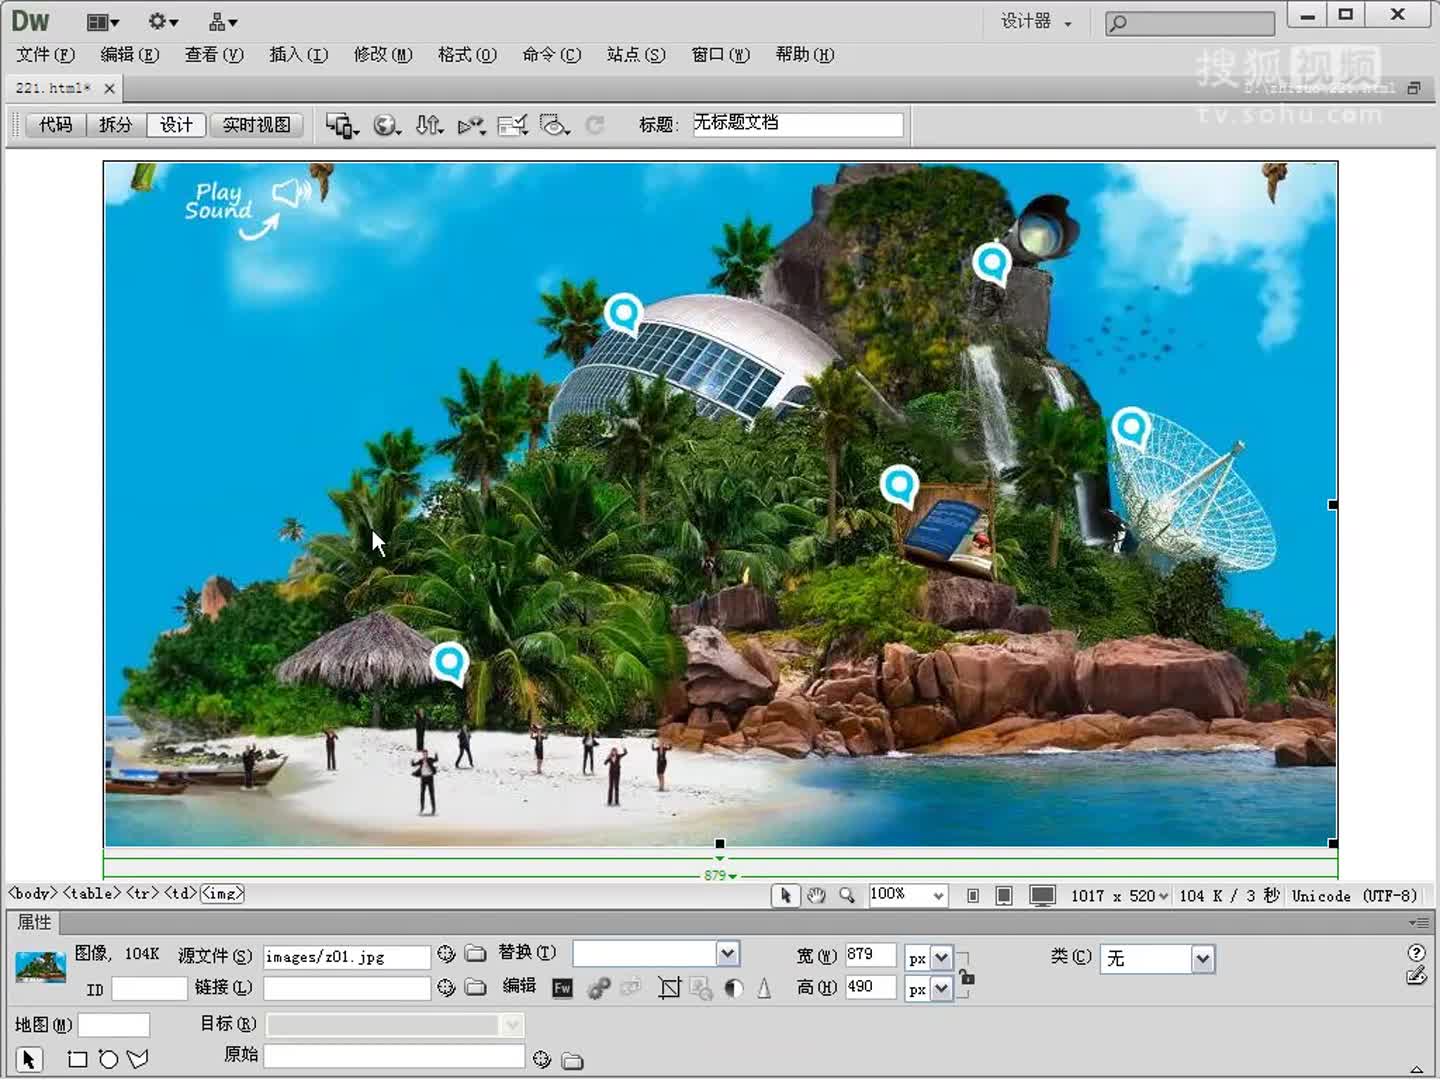Close the 221.html document tab
The height and width of the screenshot is (1080, 1440).
[x=109, y=89]
